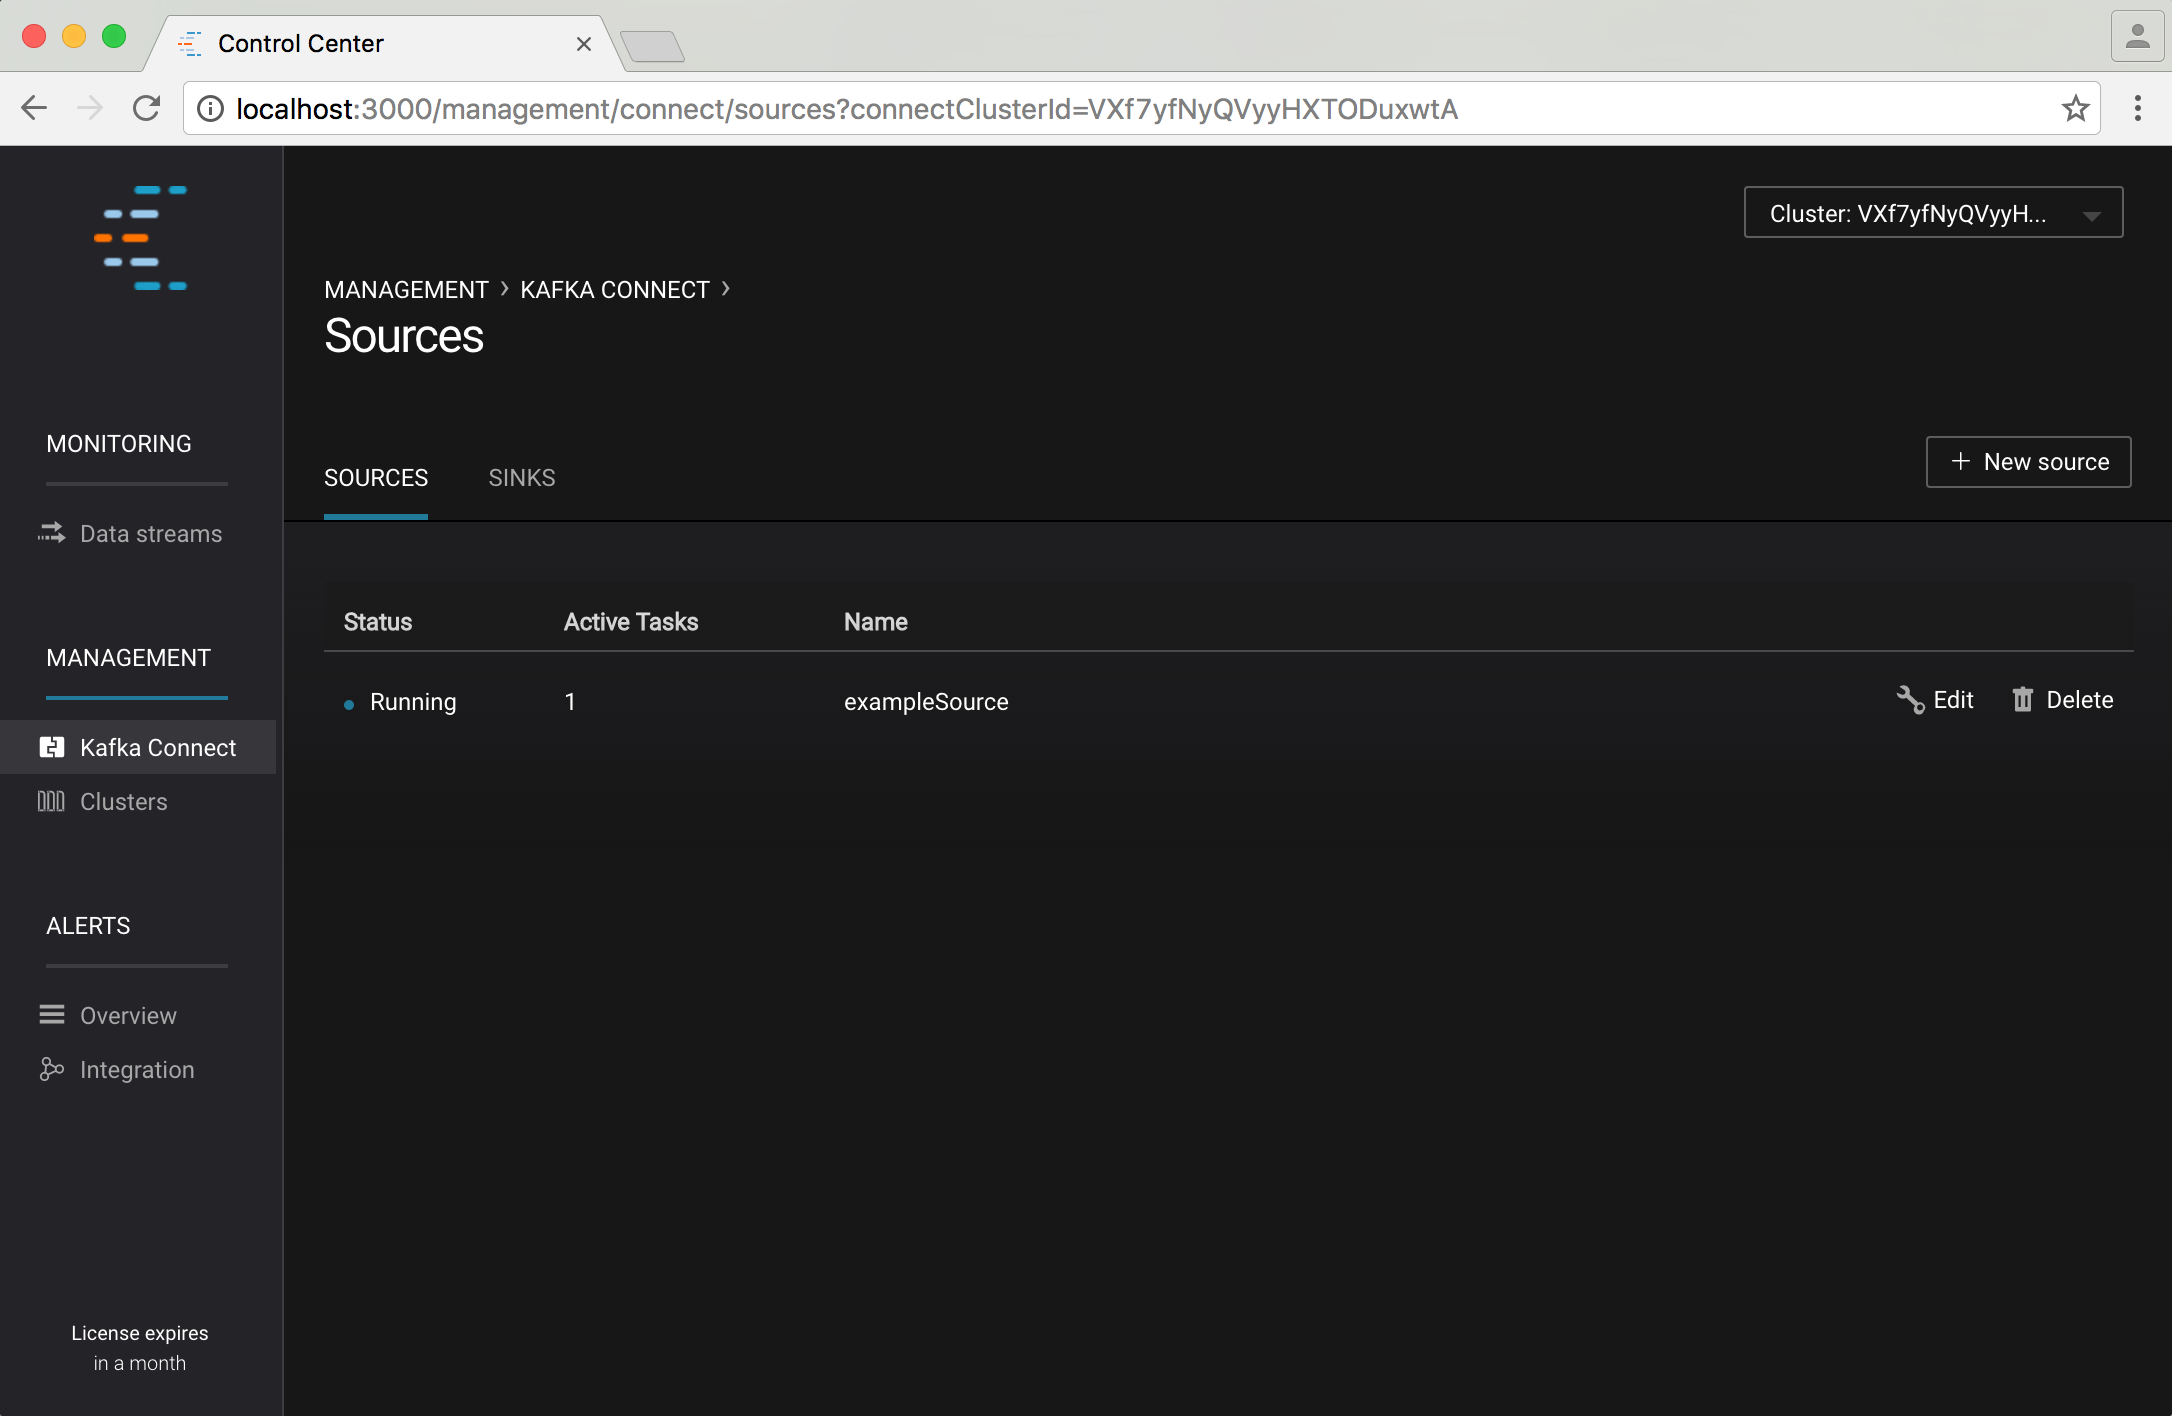Select the SOURCES tab
This screenshot has width=2172, height=1416.
click(375, 478)
